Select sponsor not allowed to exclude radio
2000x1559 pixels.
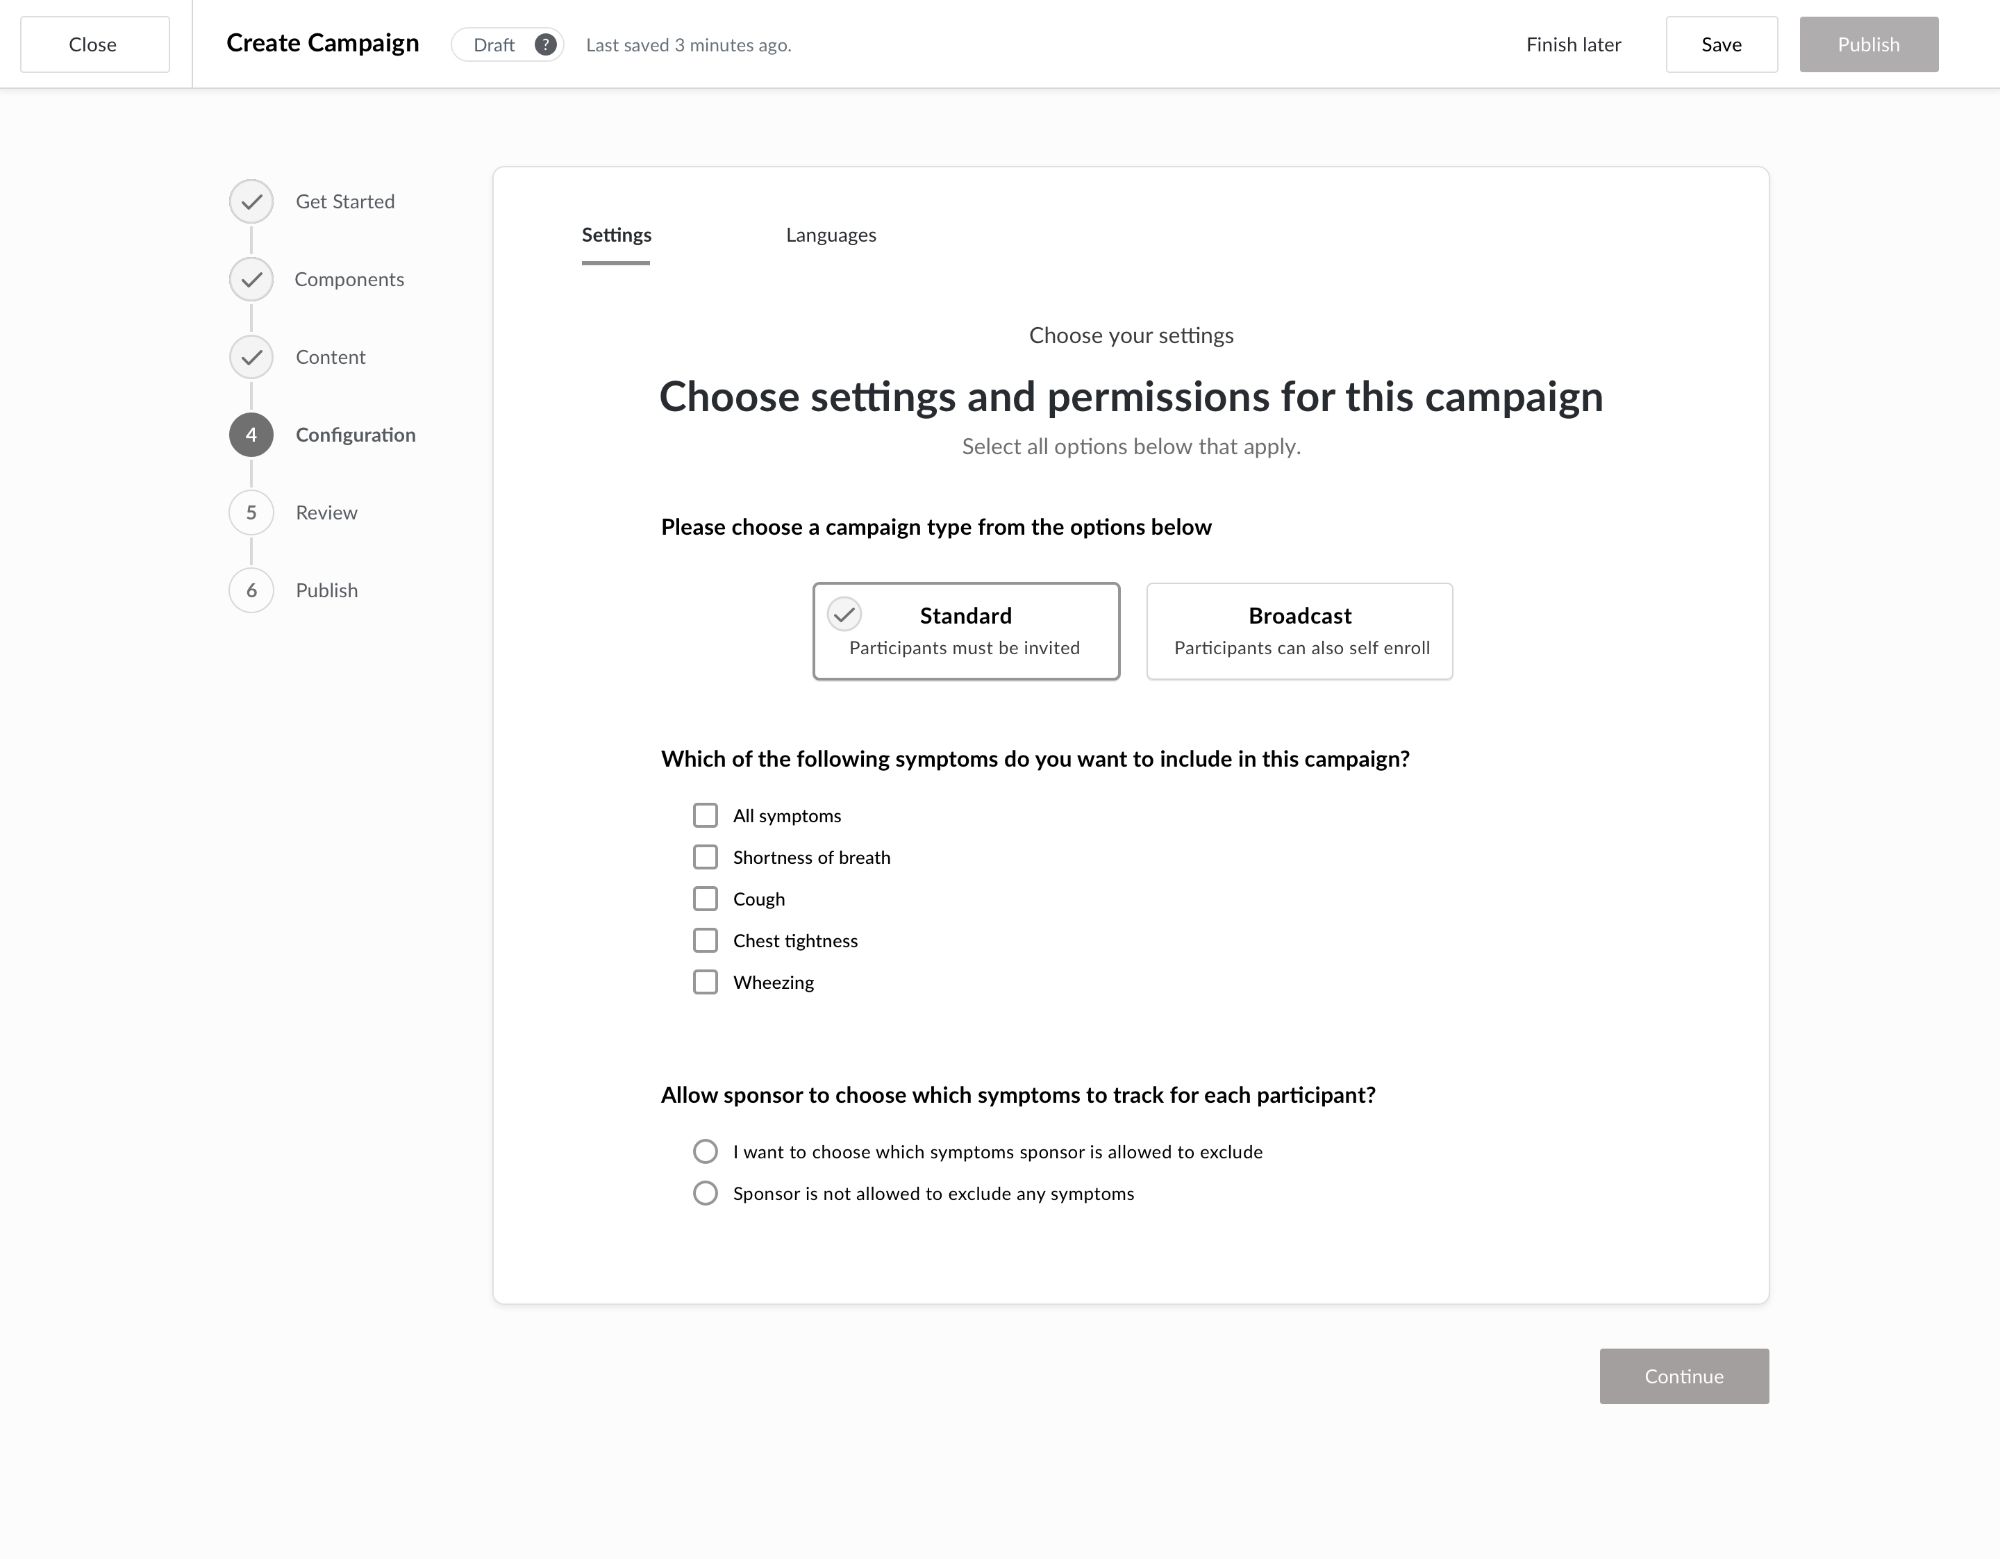705,1194
